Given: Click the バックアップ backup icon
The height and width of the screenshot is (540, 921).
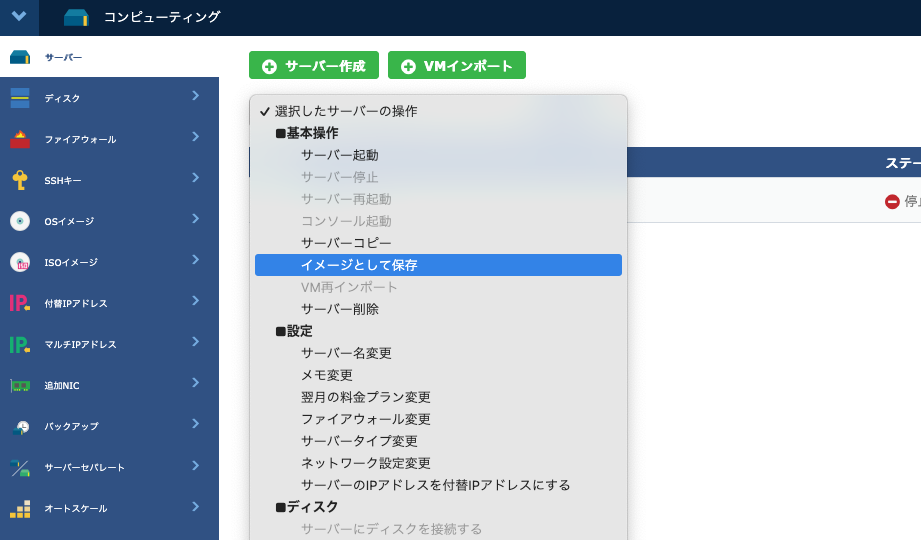Looking at the screenshot, I should point(21,427).
